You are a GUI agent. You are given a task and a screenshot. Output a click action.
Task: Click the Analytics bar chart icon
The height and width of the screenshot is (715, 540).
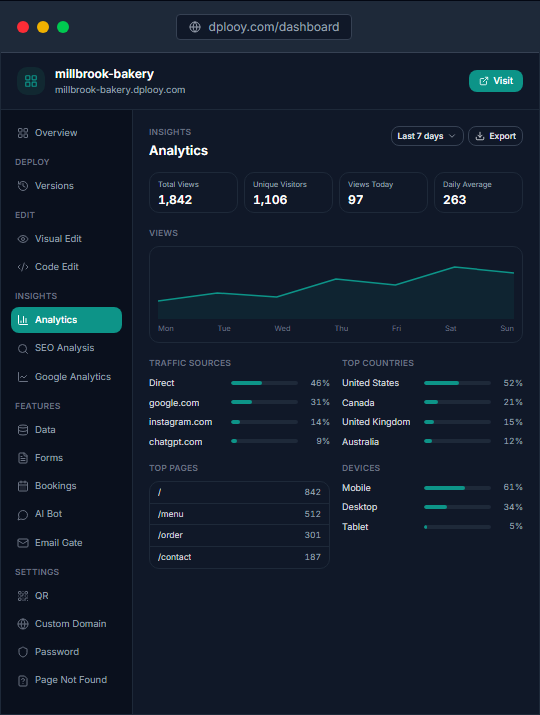click(x=23, y=320)
